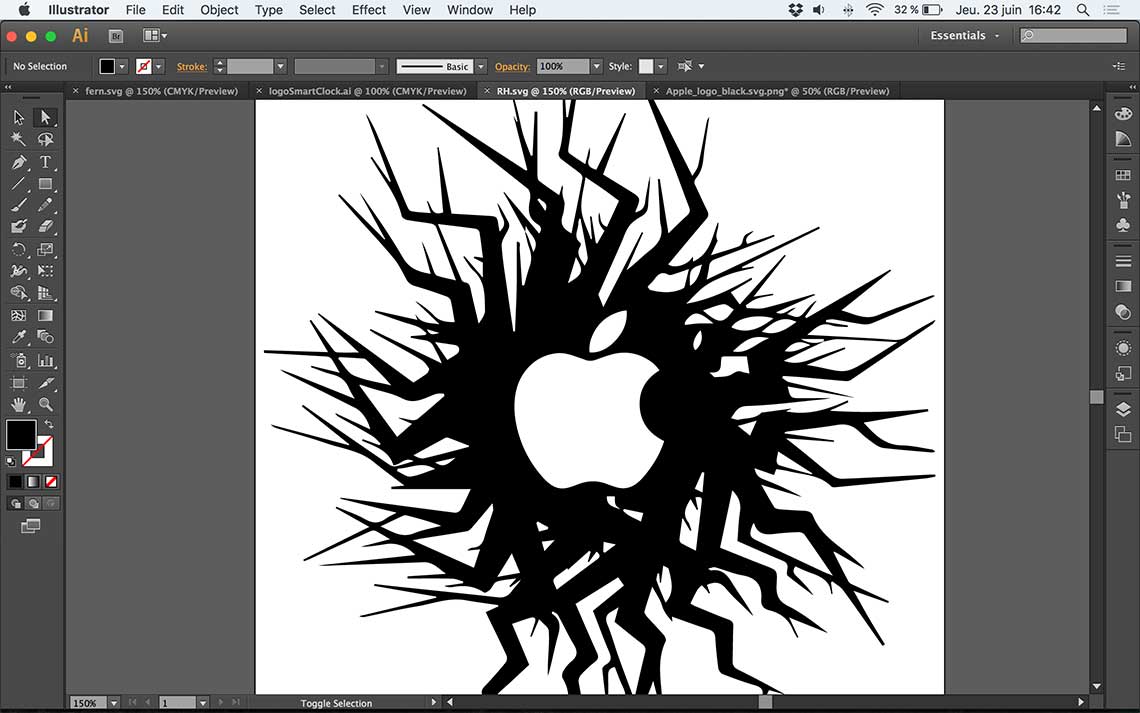Enable Draw Normal mode
Screen dimensions: 1140x713
coord(16,503)
